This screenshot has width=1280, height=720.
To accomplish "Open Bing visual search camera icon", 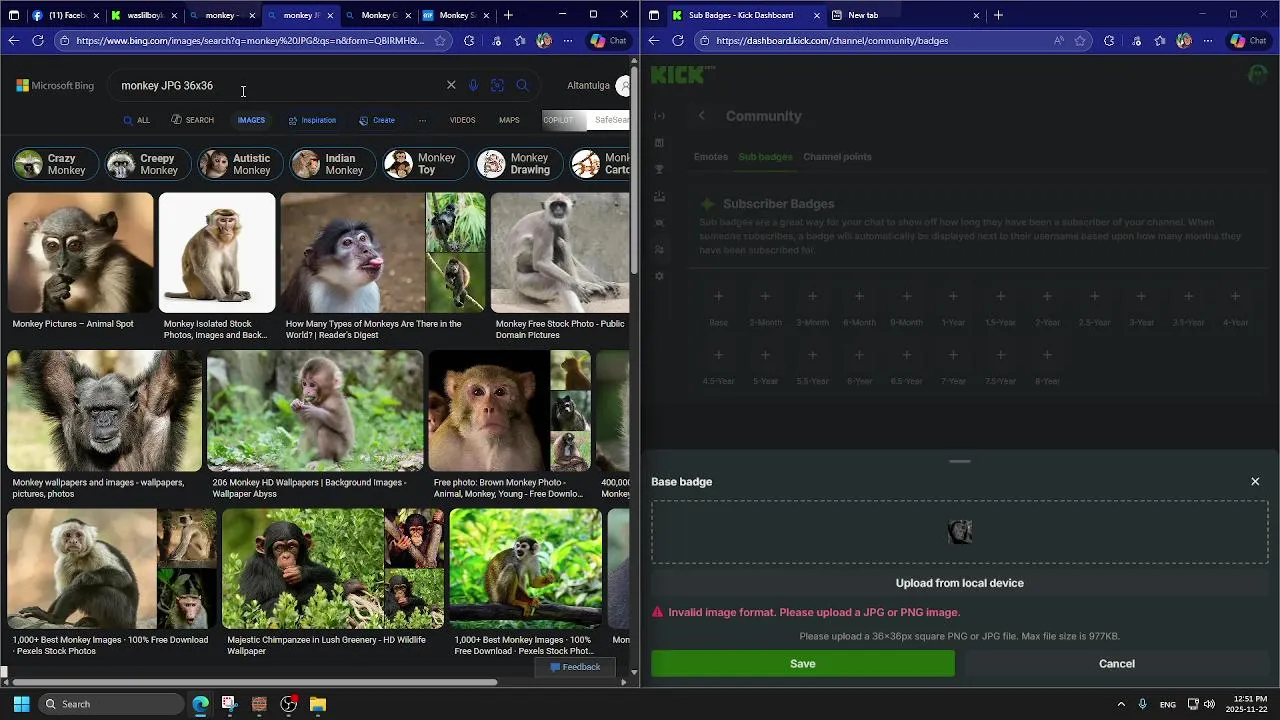I will [x=497, y=85].
